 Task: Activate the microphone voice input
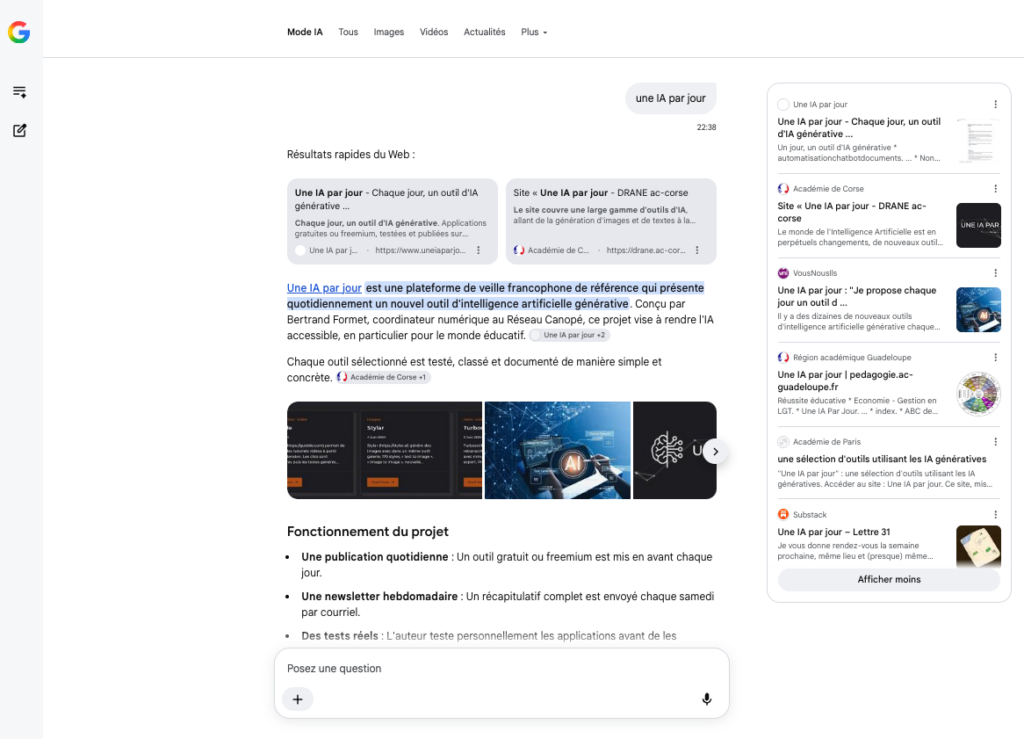(707, 699)
